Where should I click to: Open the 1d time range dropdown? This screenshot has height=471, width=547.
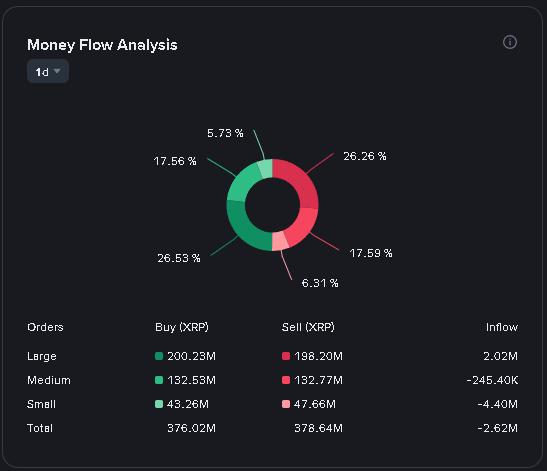48,72
